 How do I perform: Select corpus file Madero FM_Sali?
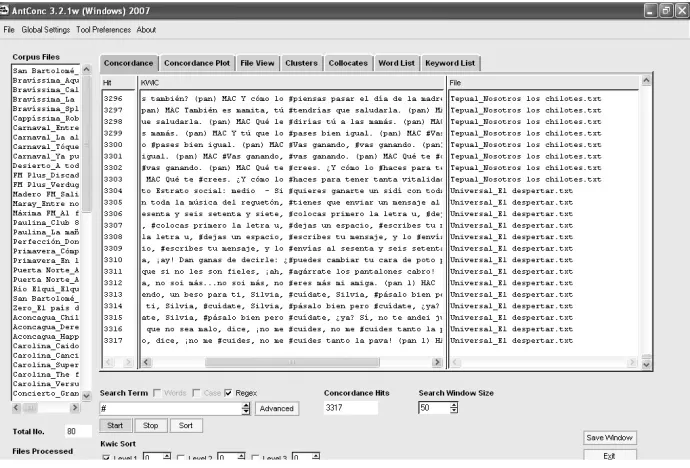[46, 194]
